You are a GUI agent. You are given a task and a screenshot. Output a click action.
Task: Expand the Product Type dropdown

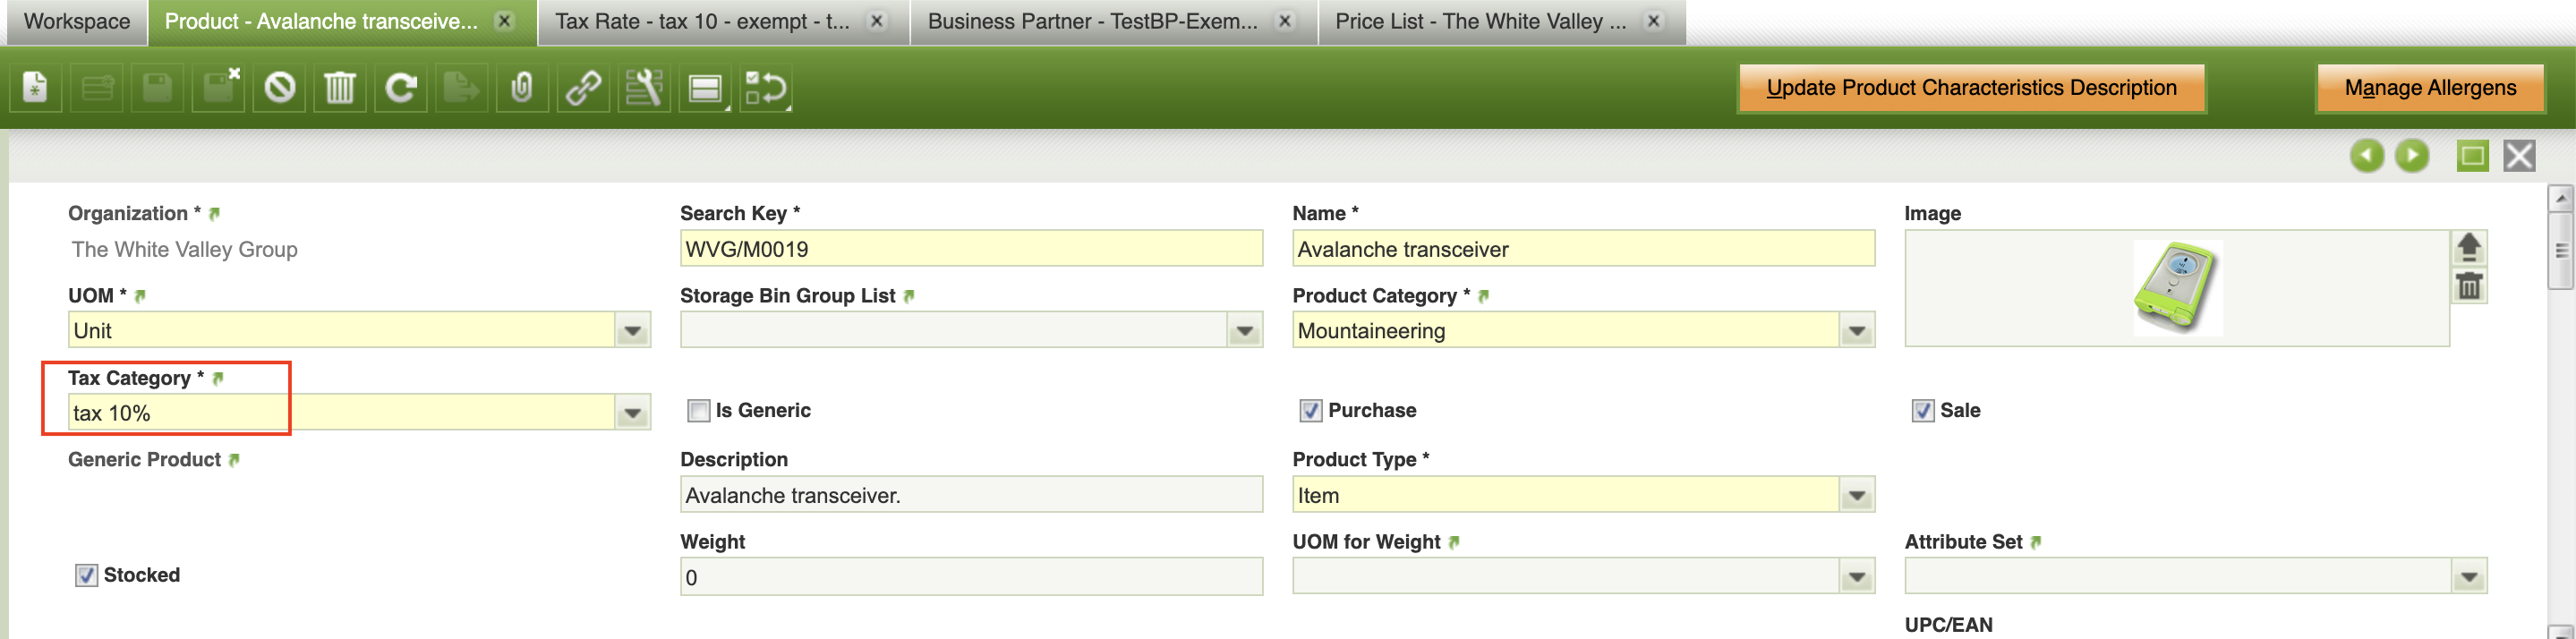pyautogui.click(x=1856, y=496)
